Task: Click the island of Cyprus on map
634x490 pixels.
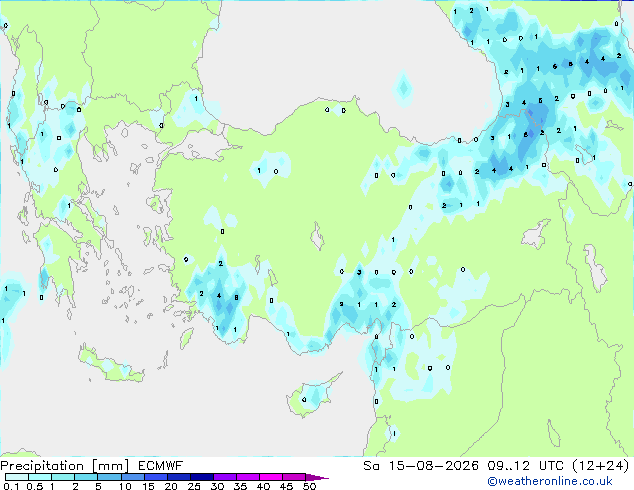Action: point(312,395)
